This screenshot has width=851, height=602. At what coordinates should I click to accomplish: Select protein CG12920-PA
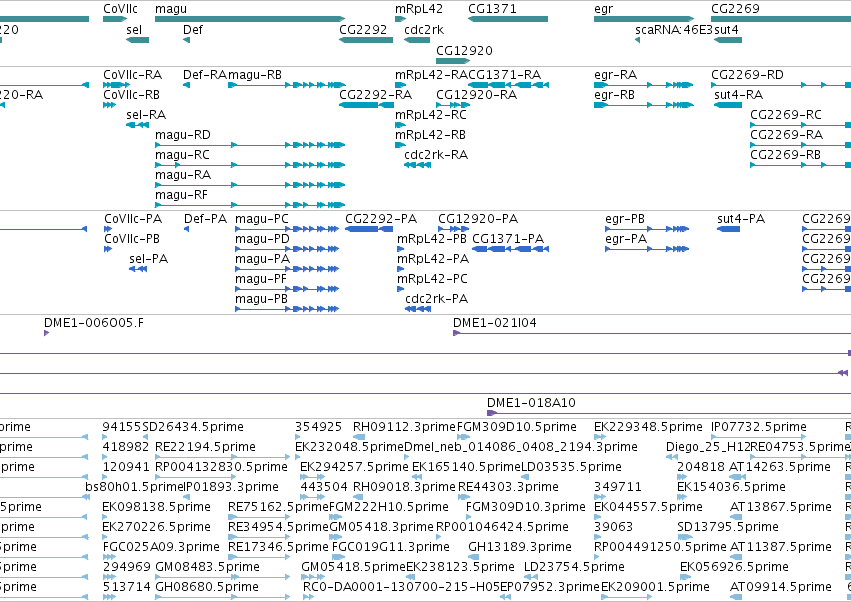pyautogui.click(x=478, y=219)
